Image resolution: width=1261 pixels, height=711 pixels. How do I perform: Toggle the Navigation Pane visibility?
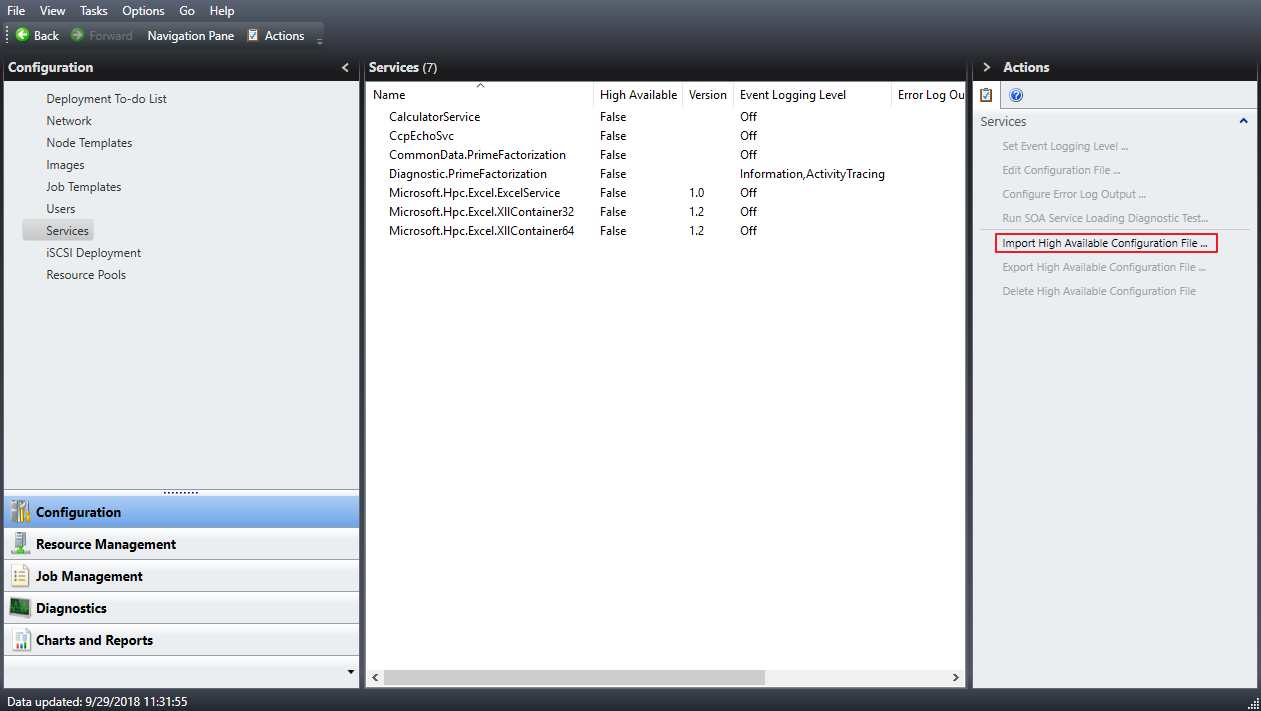click(x=190, y=34)
